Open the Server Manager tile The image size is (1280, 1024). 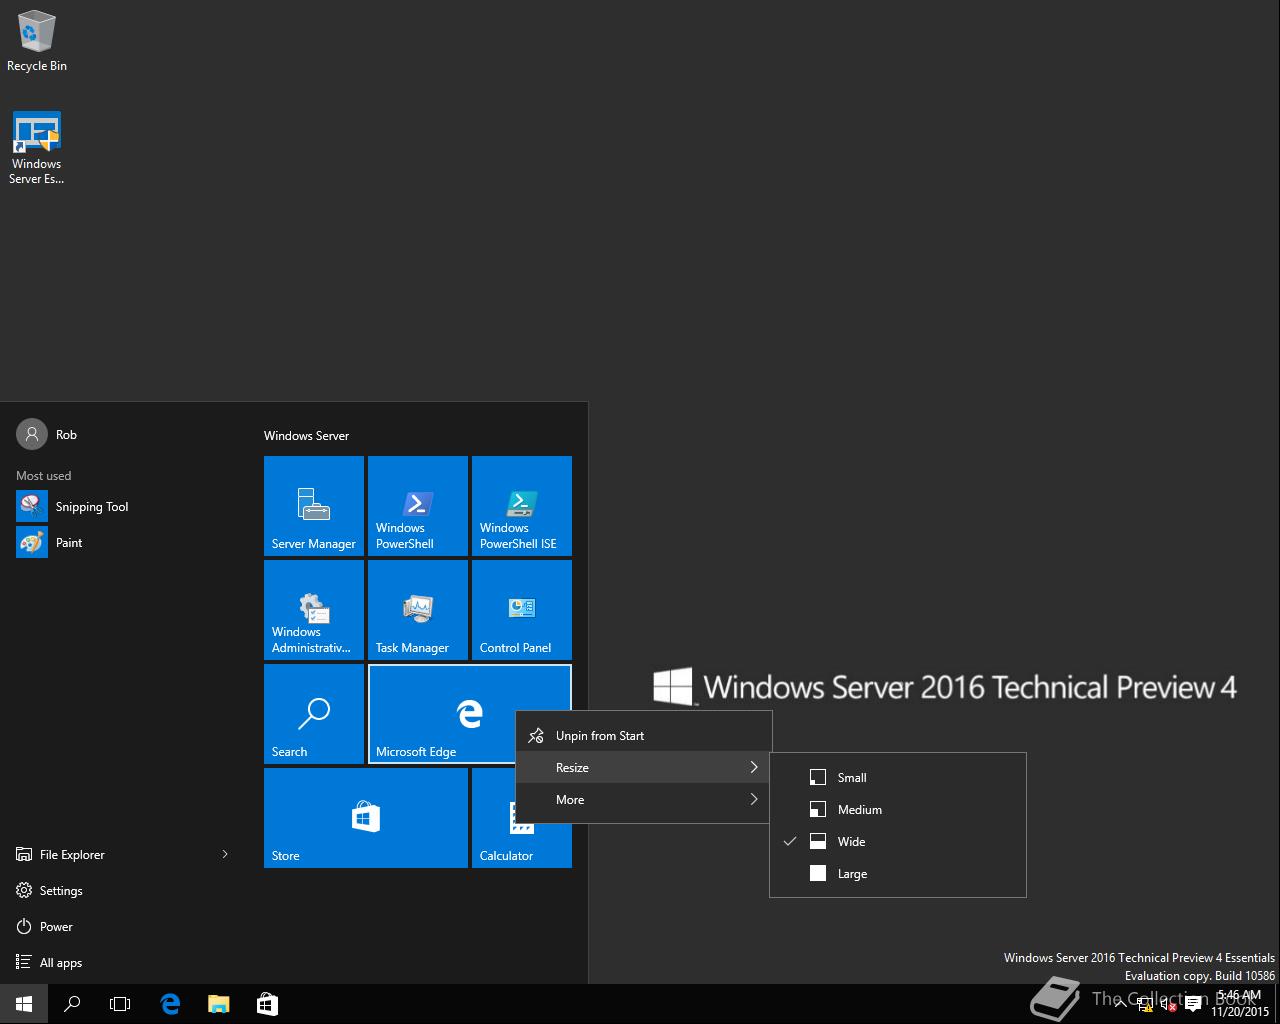pos(314,506)
